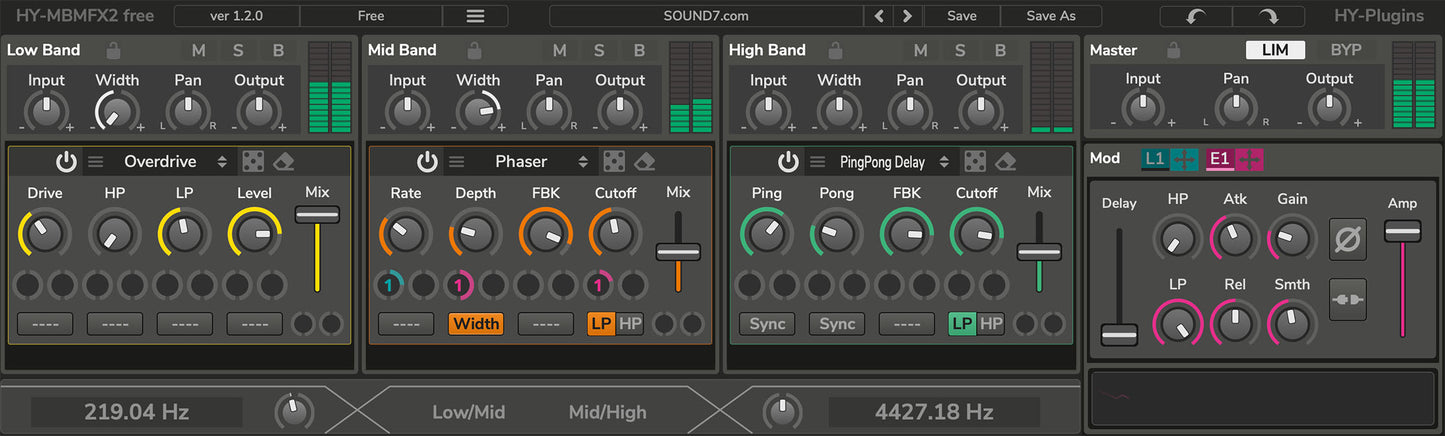Viewport: 1445px width, 436px height.
Task: Mute the Low Band with M
Action: pos(198,50)
